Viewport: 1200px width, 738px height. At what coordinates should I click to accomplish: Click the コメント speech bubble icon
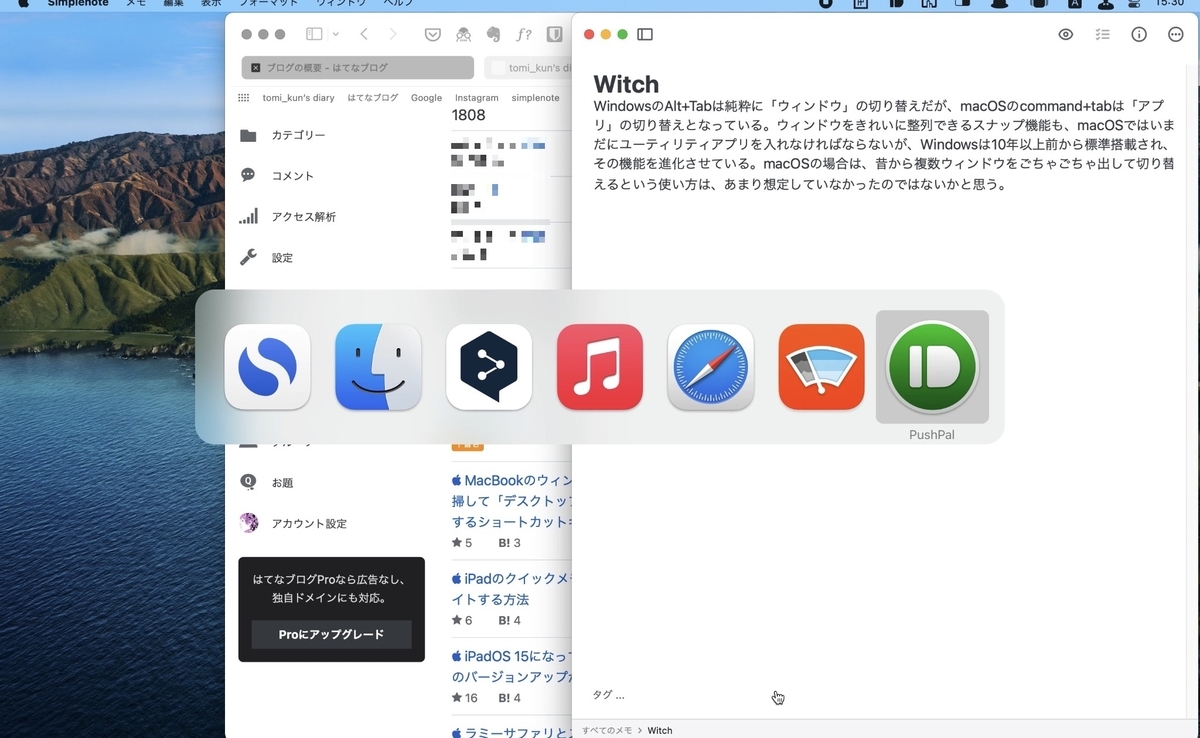click(x=248, y=175)
